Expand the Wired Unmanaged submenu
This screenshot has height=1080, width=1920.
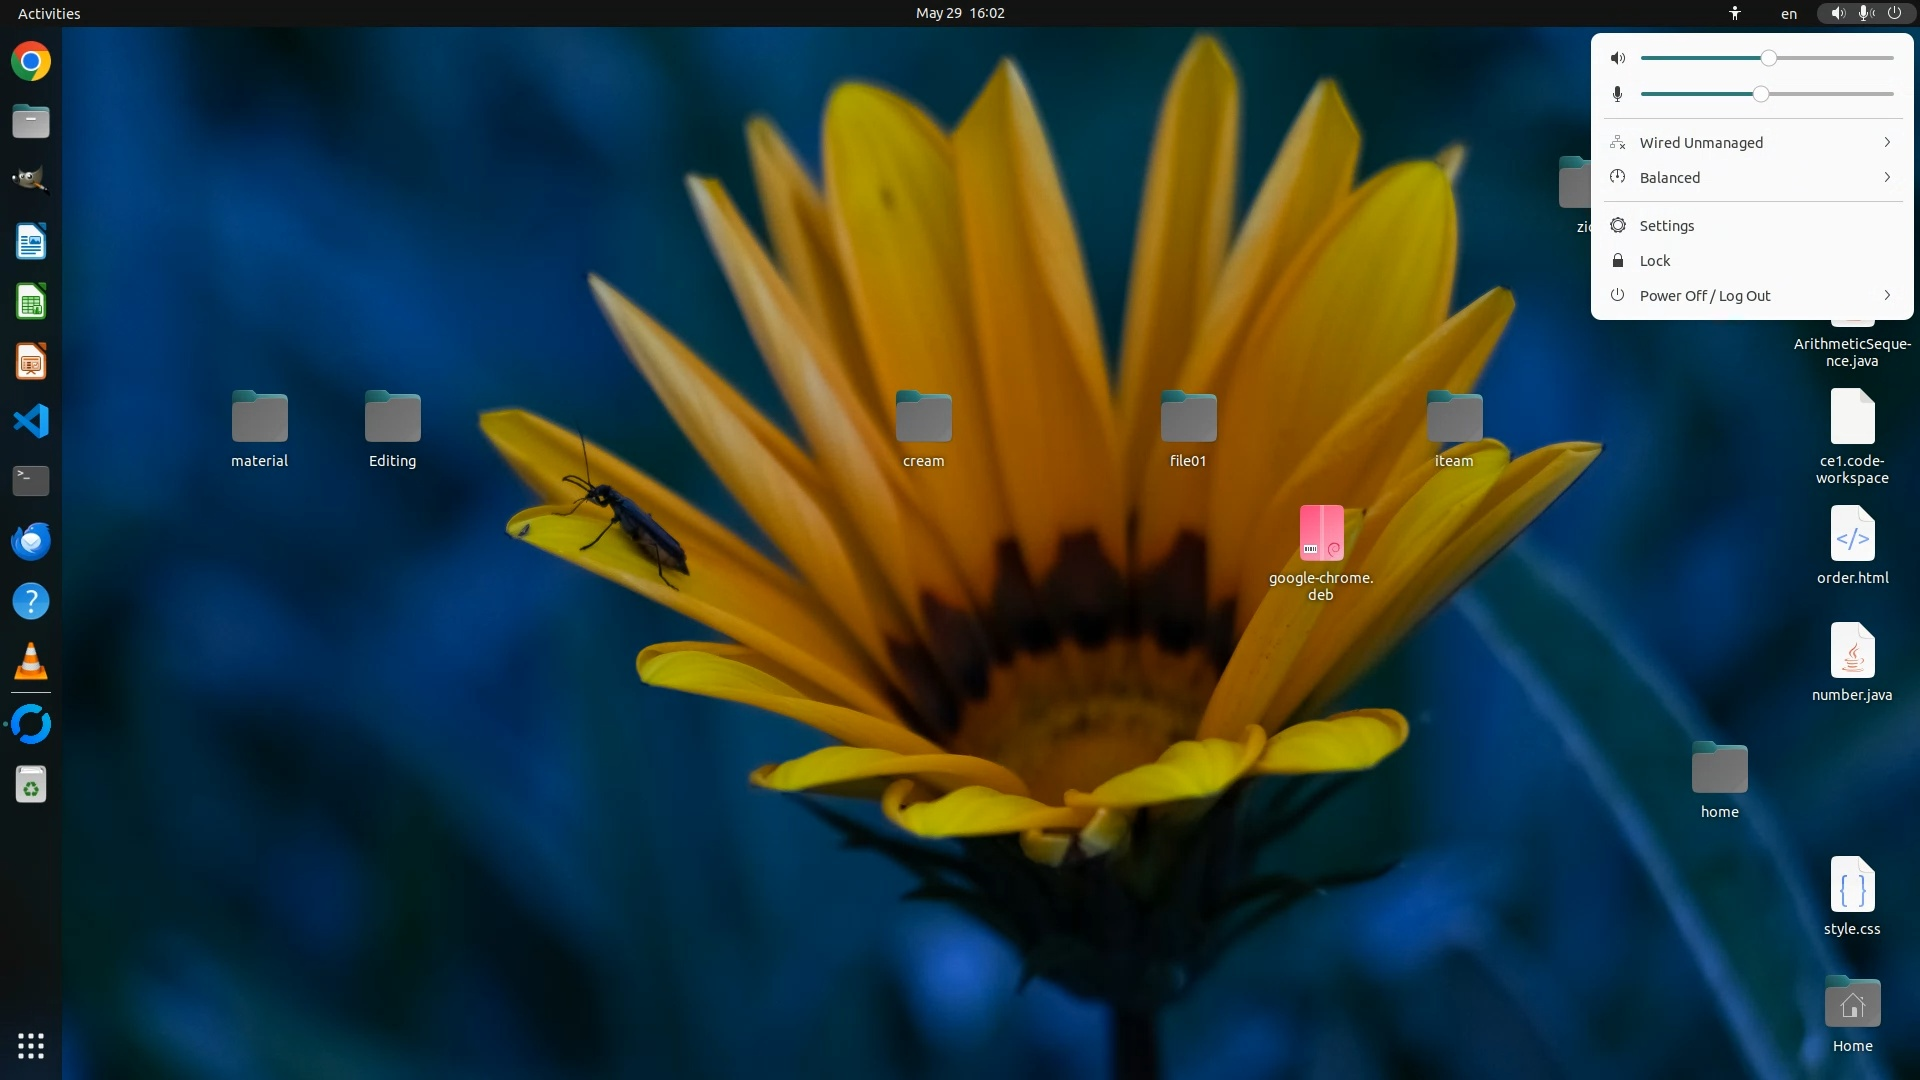1887,142
